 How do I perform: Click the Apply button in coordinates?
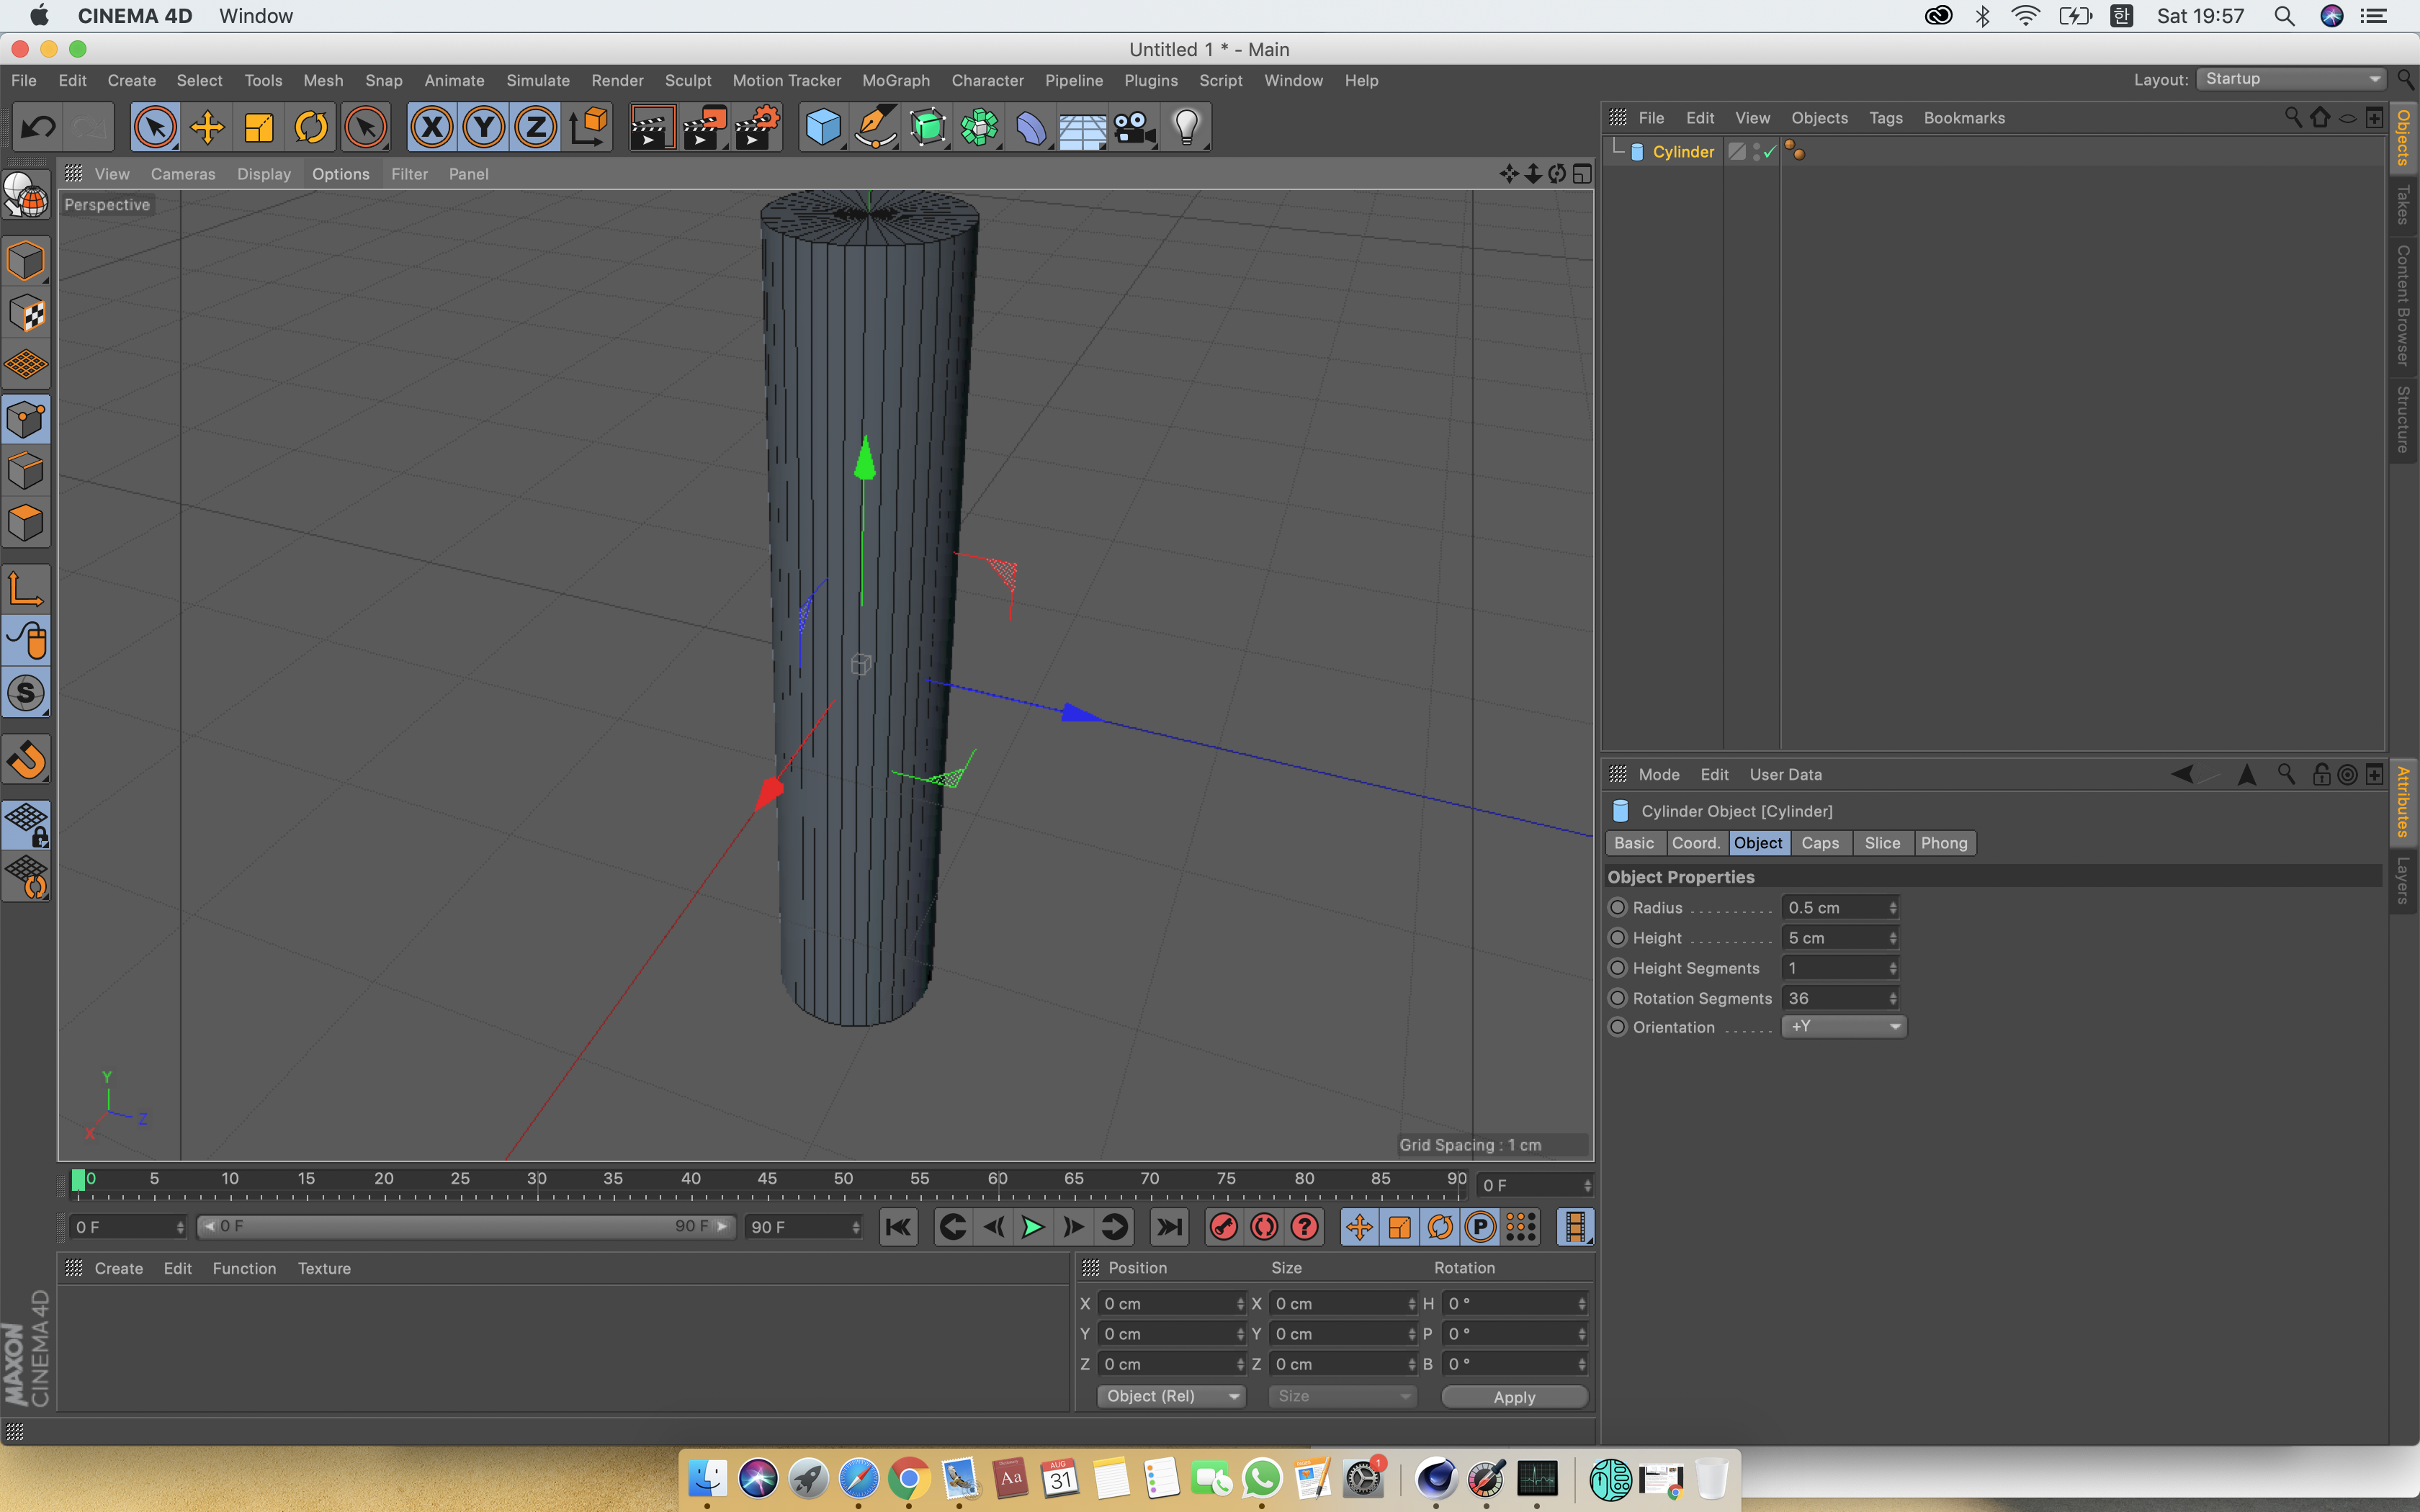pos(1512,1395)
